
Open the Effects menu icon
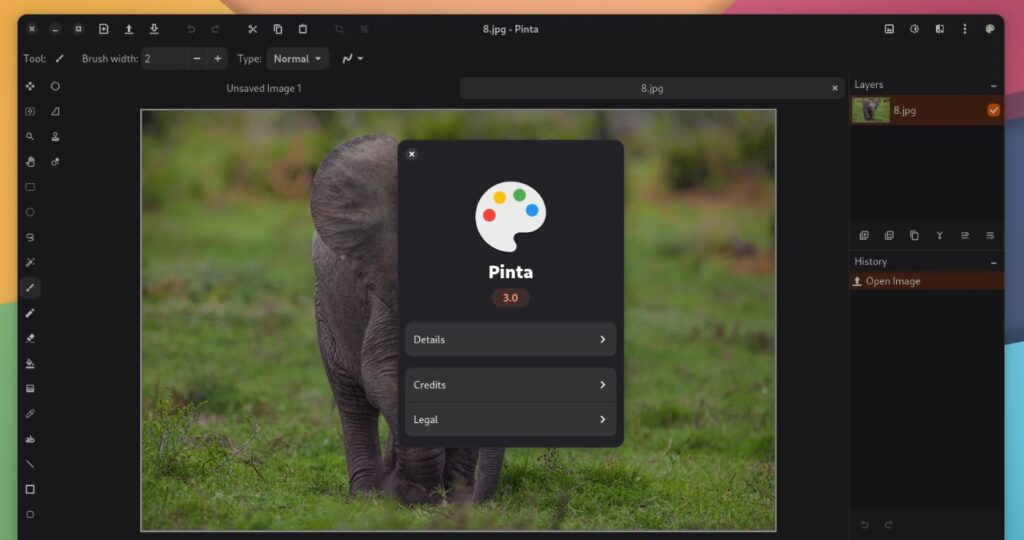pos(940,29)
